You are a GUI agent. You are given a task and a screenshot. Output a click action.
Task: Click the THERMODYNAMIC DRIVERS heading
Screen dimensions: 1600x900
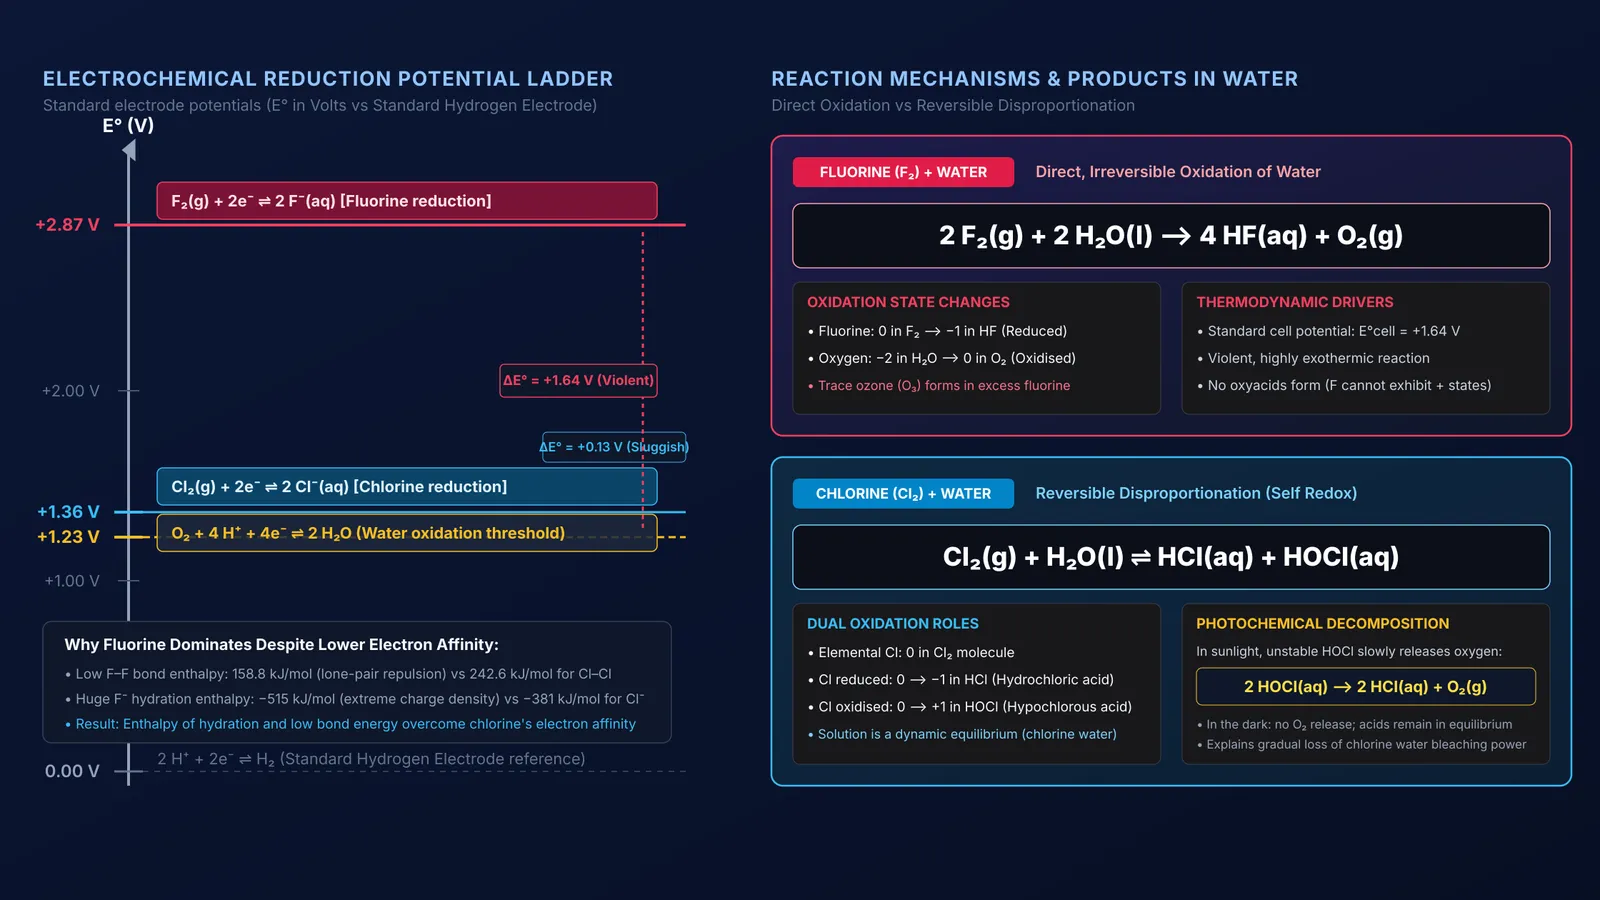1295,302
